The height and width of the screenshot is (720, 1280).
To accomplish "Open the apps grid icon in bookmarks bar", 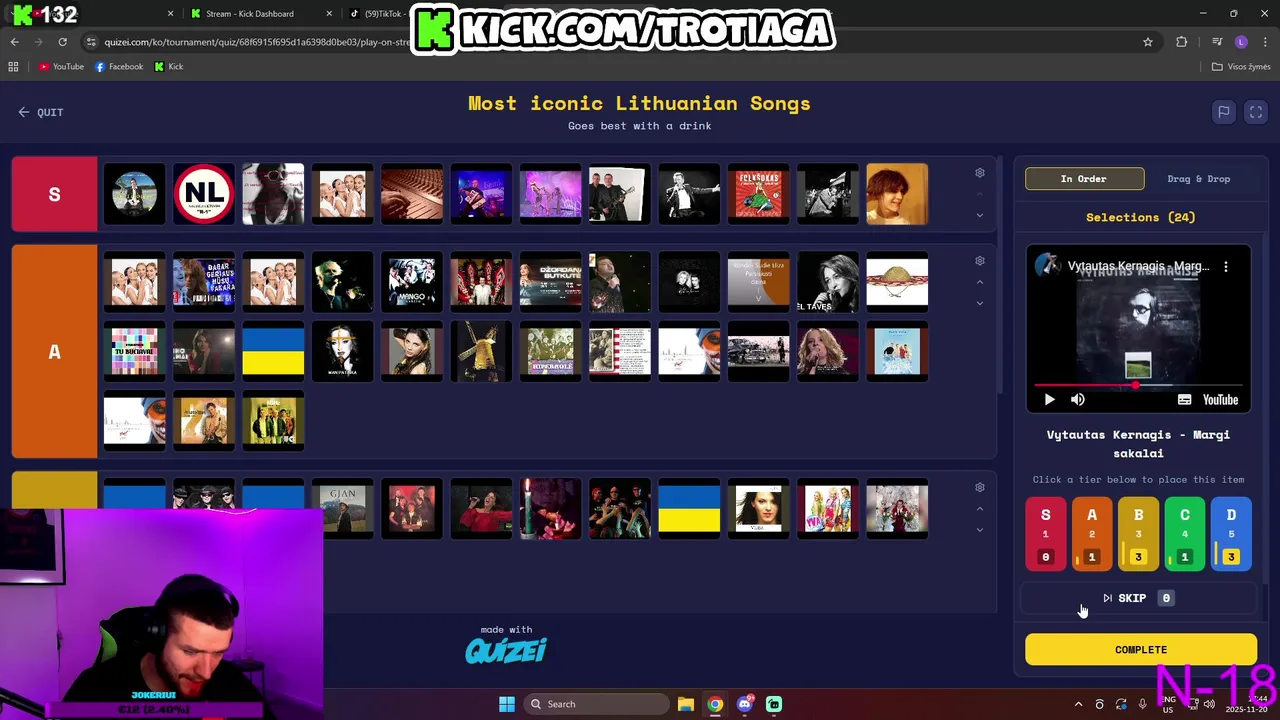I will click(x=13, y=67).
